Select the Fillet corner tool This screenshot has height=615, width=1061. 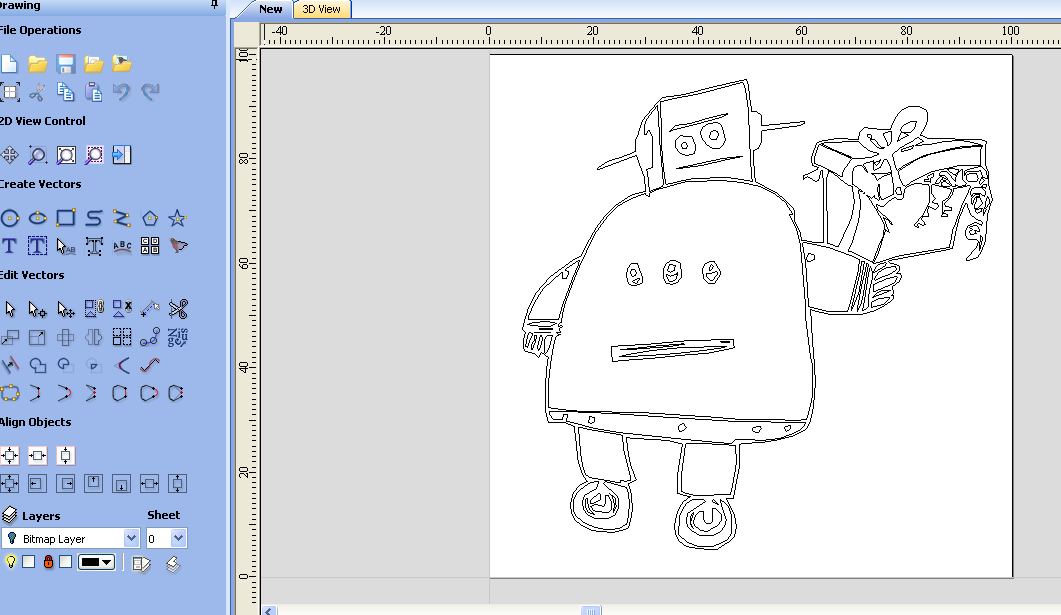tap(122, 365)
